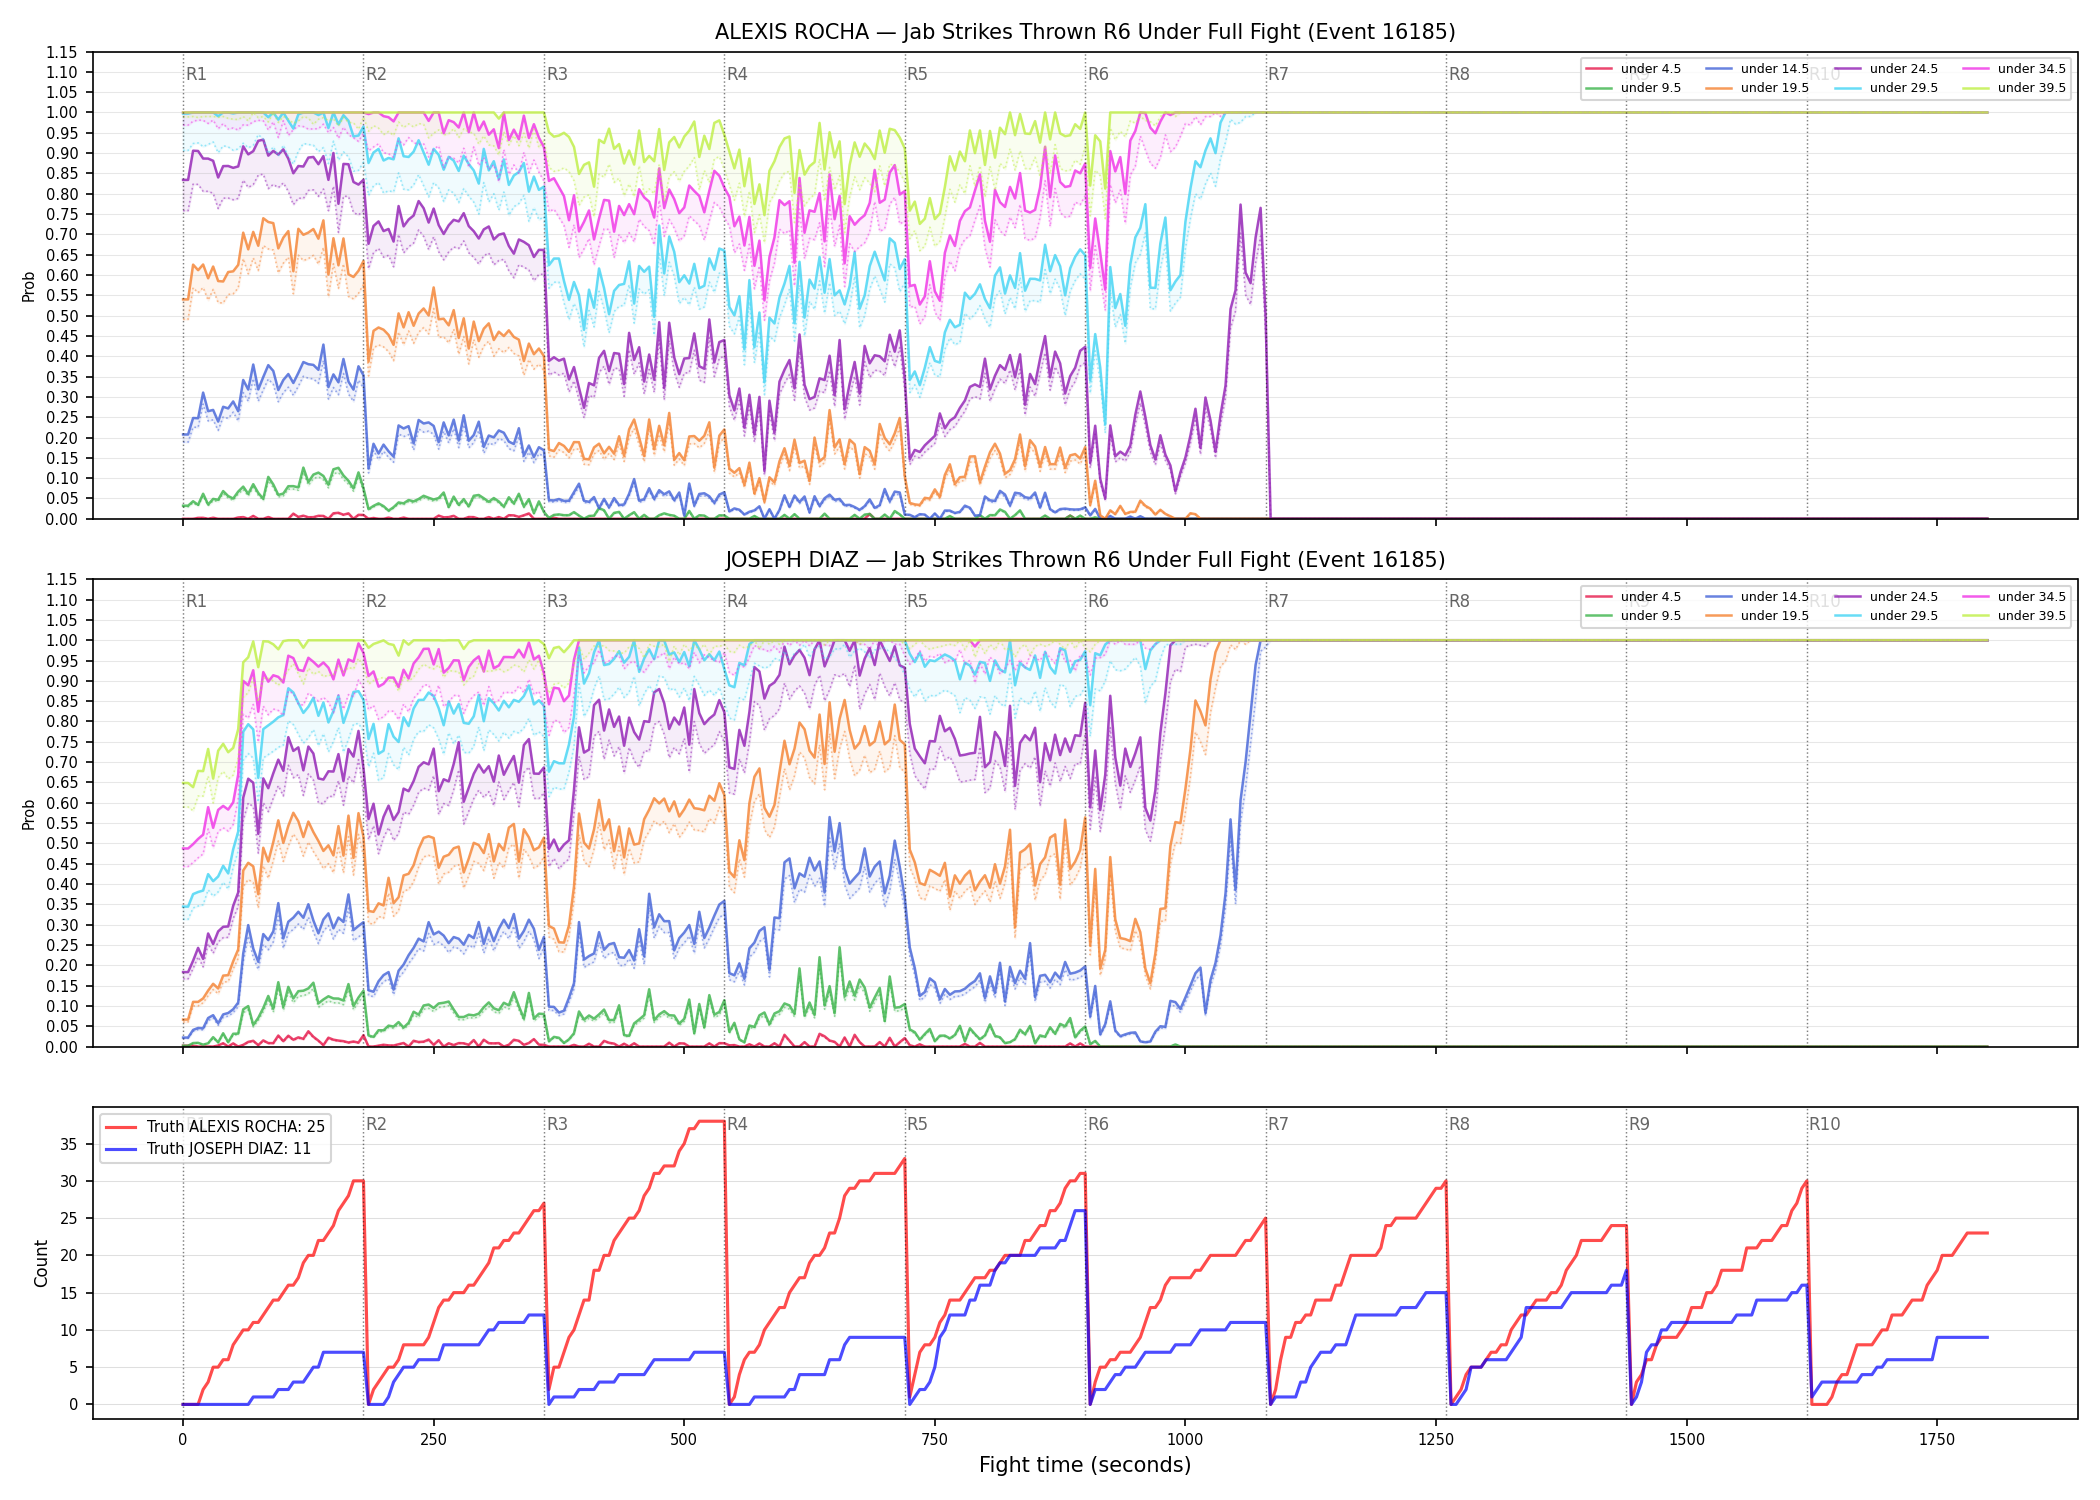Image resolution: width=2100 pixels, height=1500 pixels.
Task: Click the R3 label in the Count chart
Action: tap(557, 1124)
